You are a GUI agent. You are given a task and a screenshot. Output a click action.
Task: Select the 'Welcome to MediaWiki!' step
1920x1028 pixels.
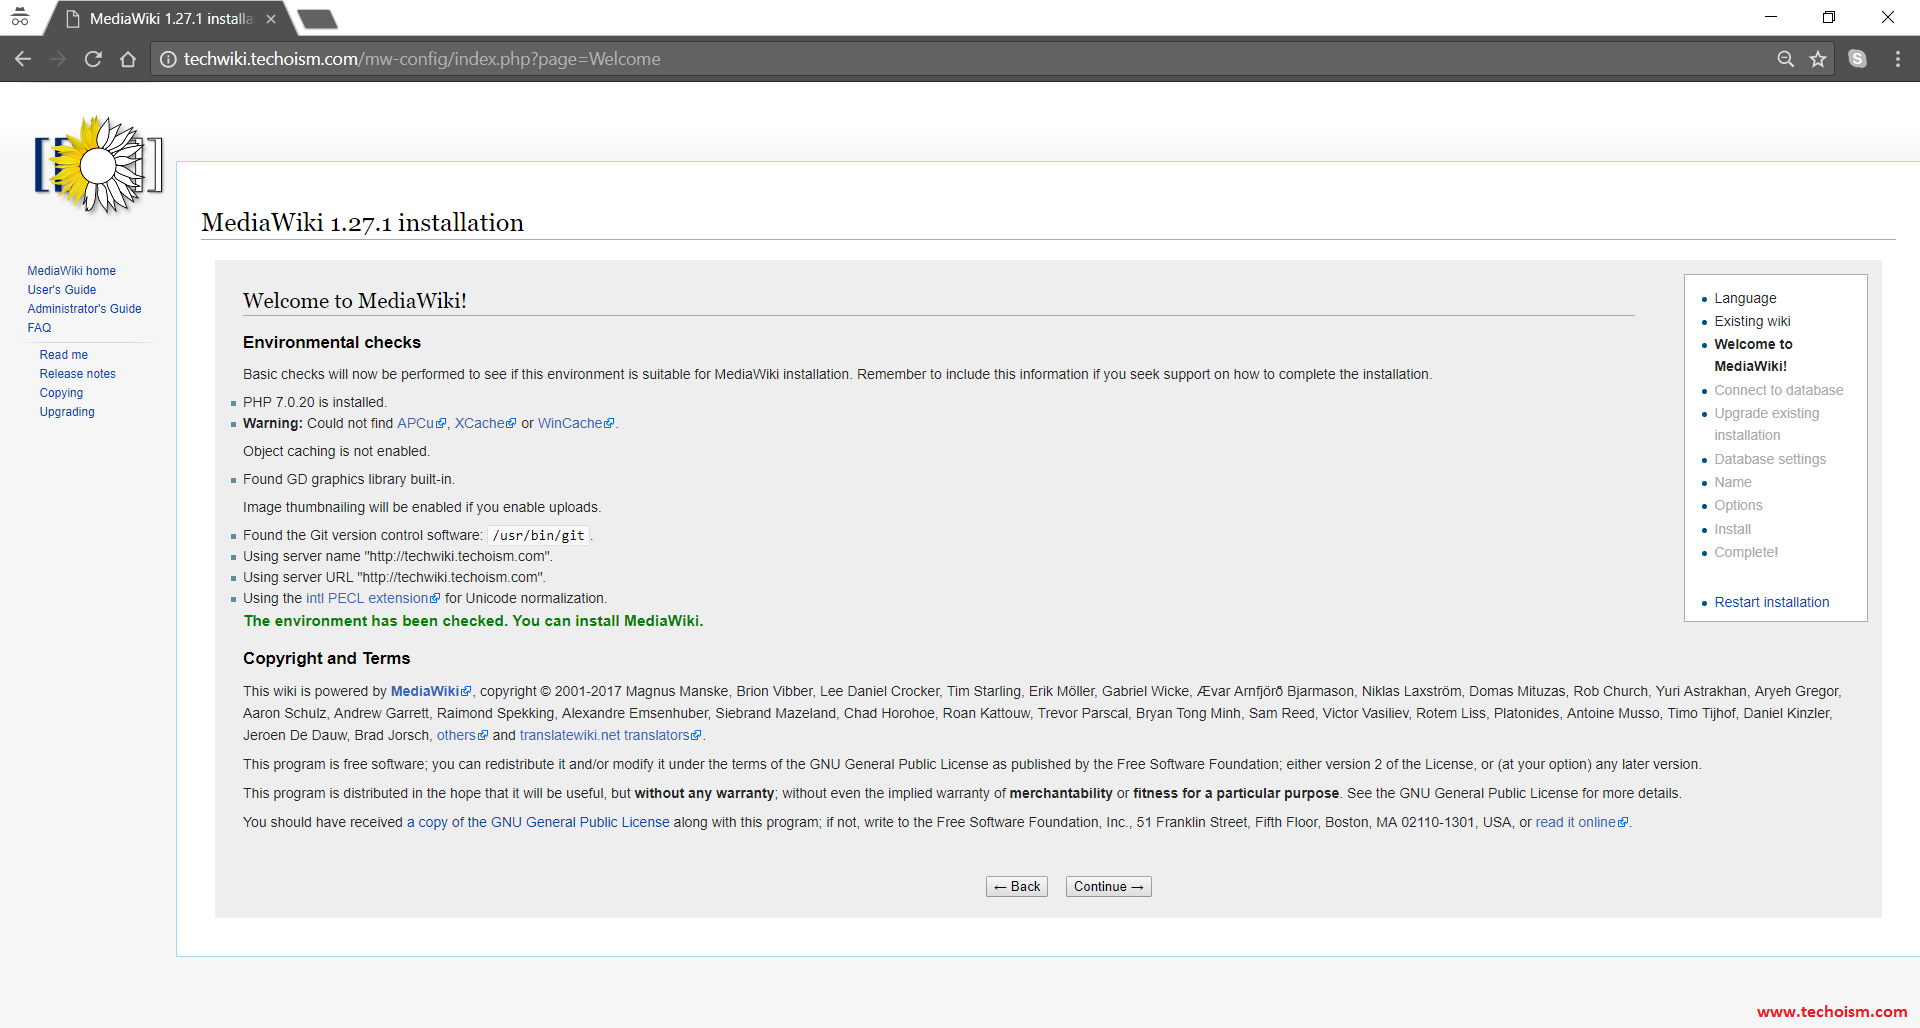(x=1753, y=355)
